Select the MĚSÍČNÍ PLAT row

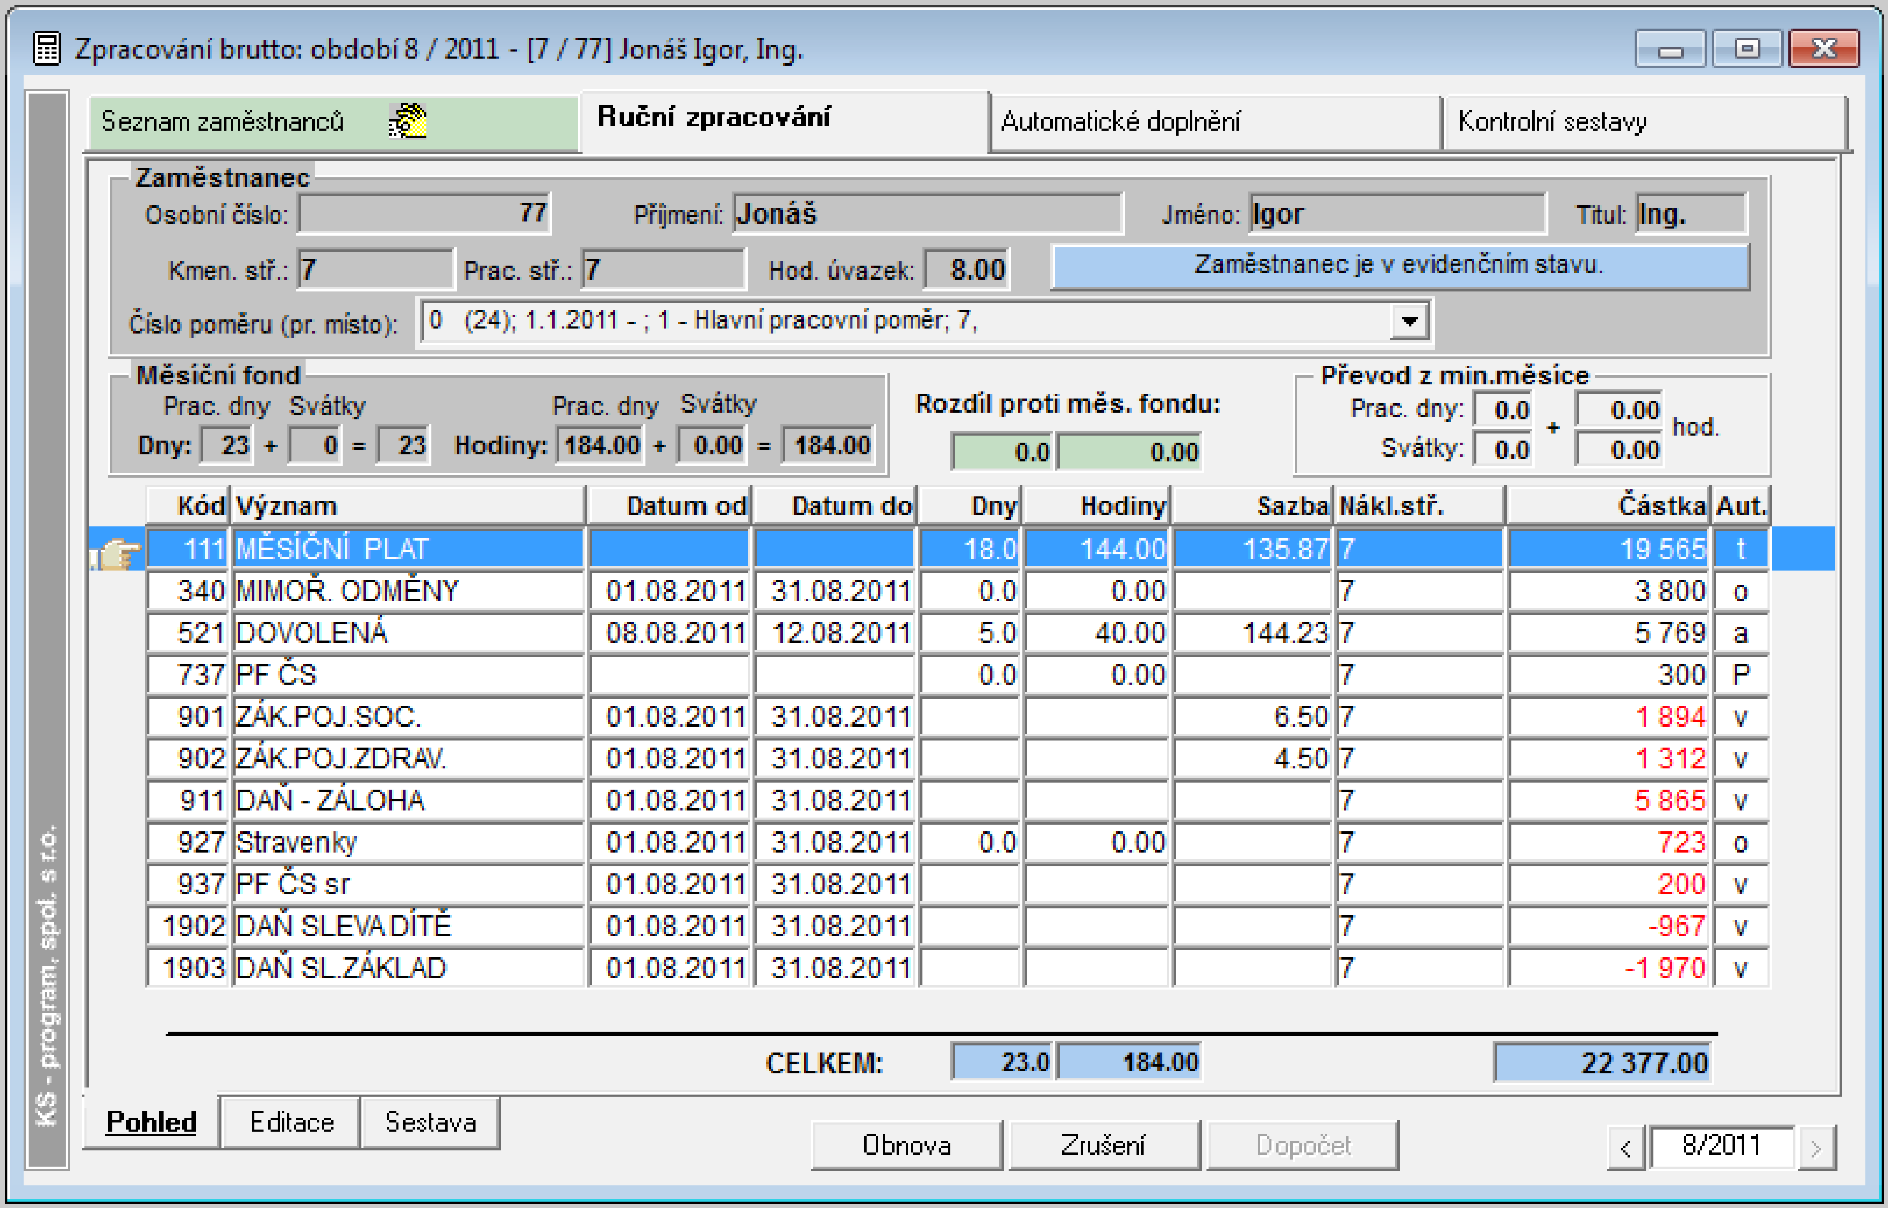pyautogui.click(x=960, y=549)
